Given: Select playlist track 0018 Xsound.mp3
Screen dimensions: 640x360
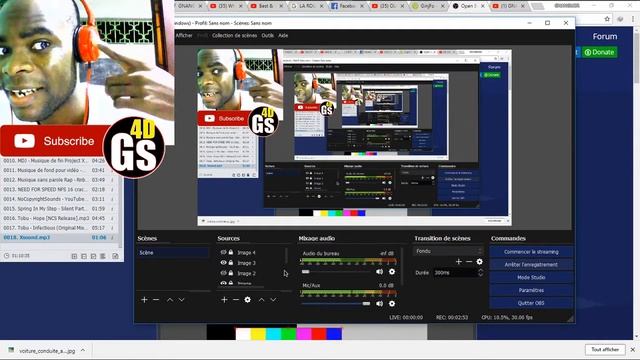Looking at the screenshot, I should [x=60, y=238].
